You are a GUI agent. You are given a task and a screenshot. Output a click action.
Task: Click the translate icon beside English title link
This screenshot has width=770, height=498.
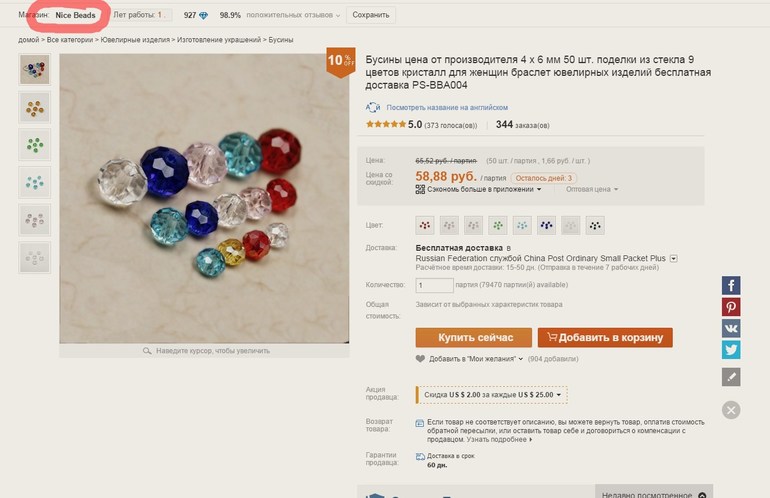373,107
